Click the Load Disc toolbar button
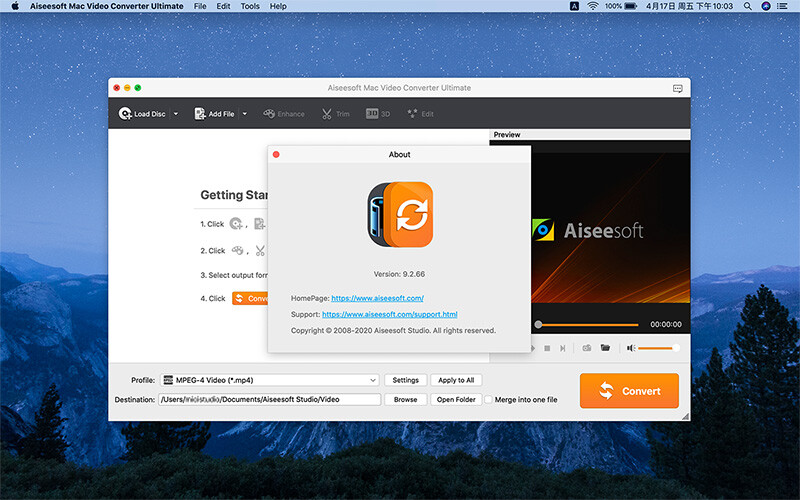 click(142, 114)
